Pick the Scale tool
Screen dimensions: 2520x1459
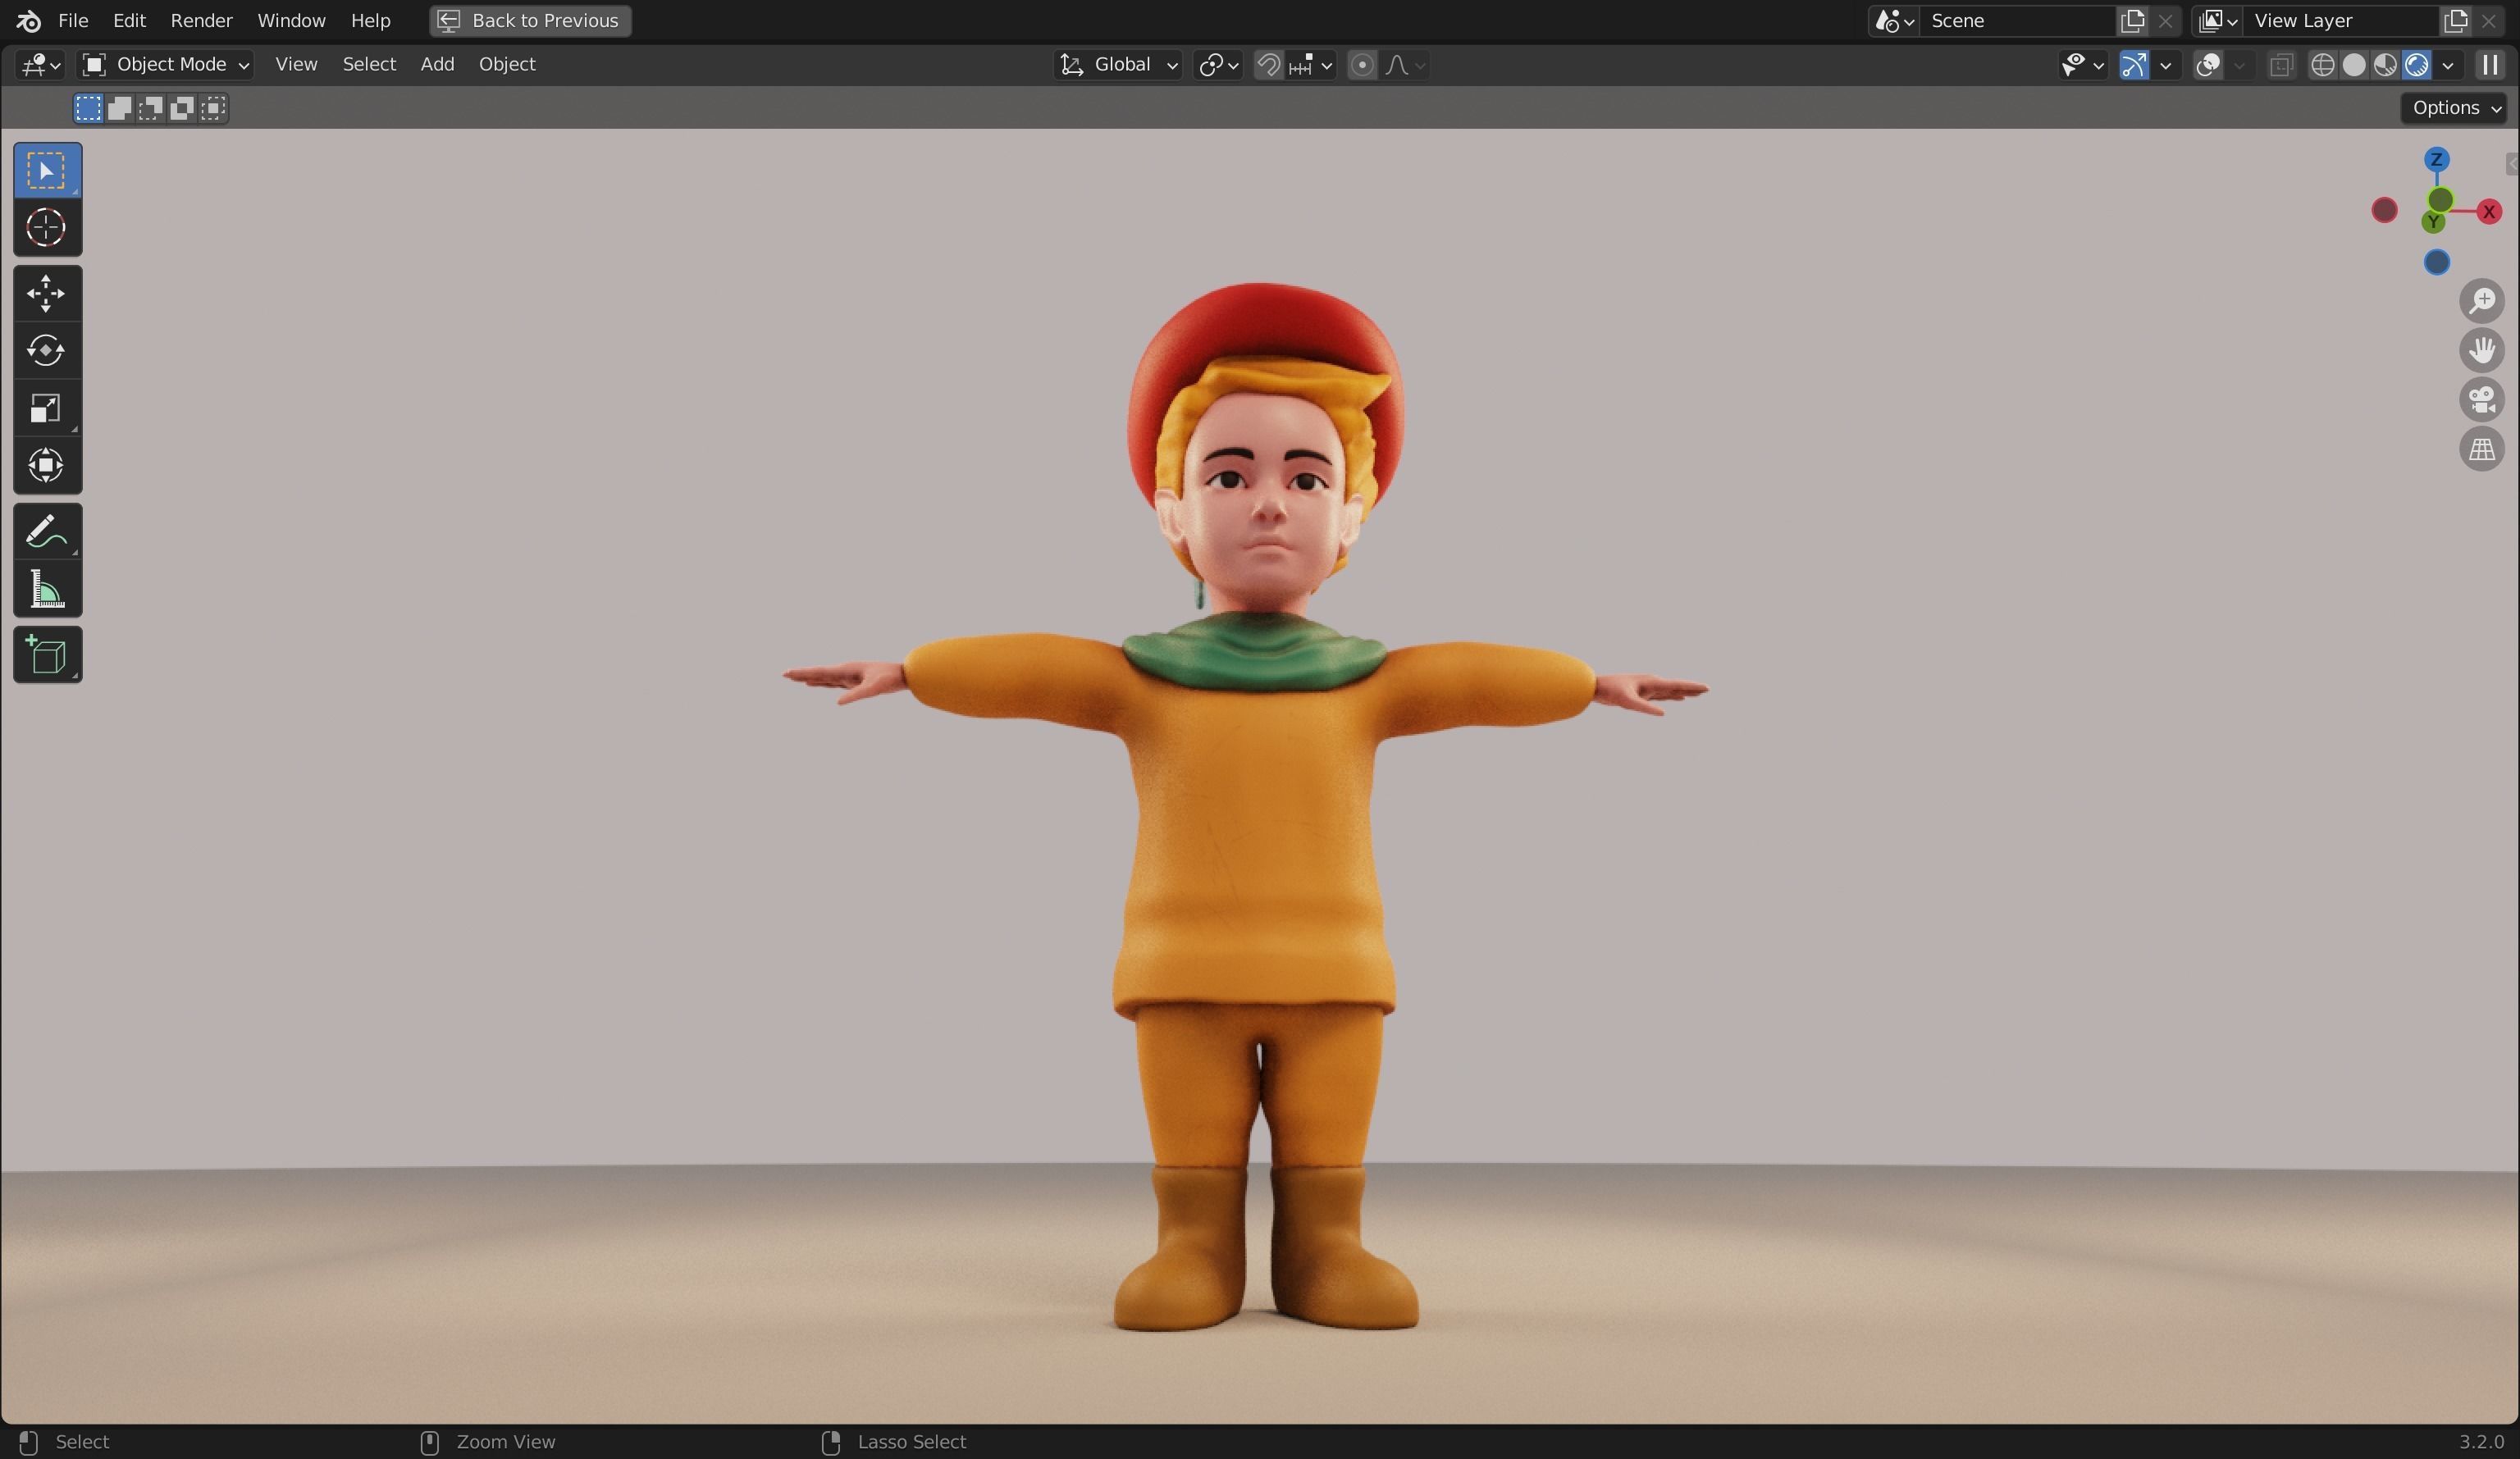[x=47, y=408]
